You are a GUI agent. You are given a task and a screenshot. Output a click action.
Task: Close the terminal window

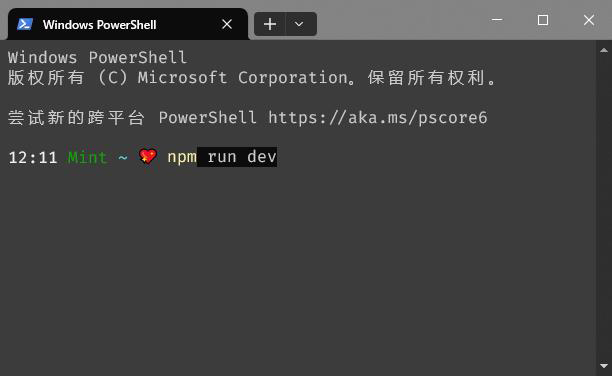point(589,20)
